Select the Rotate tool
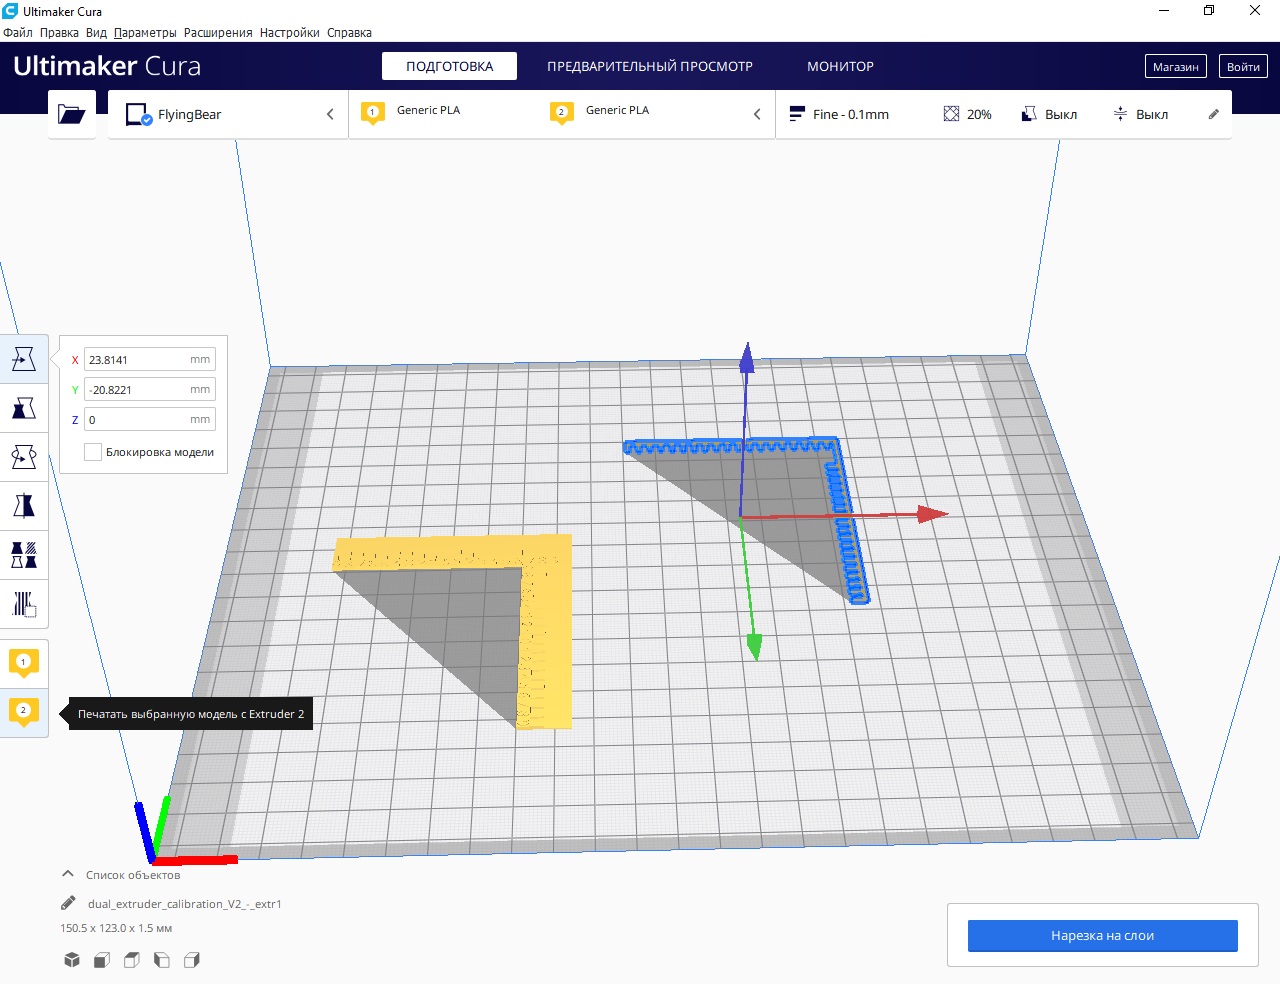Viewport: 1280px width, 984px height. (24, 457)
